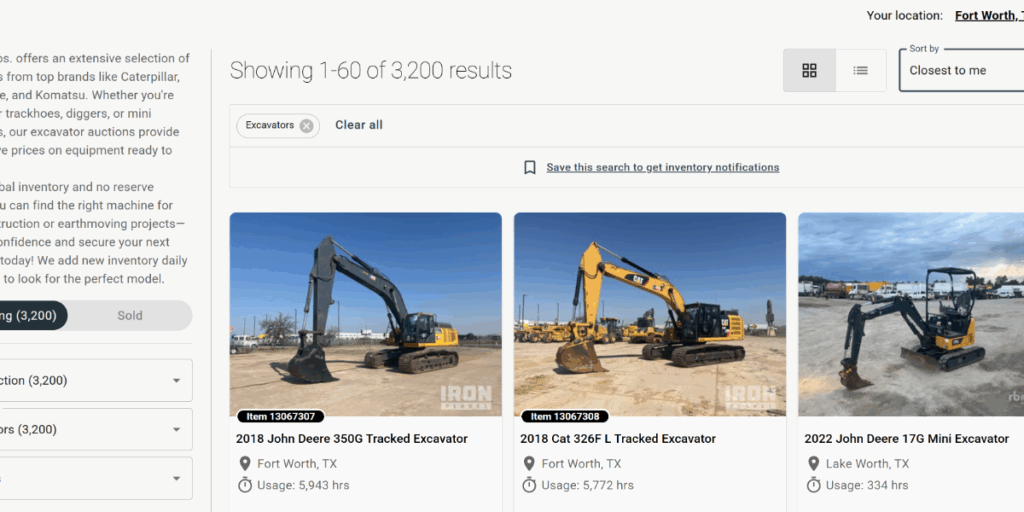
Task: Click usage timer icon on John Deere 17G card
Action: click(813, 485)
